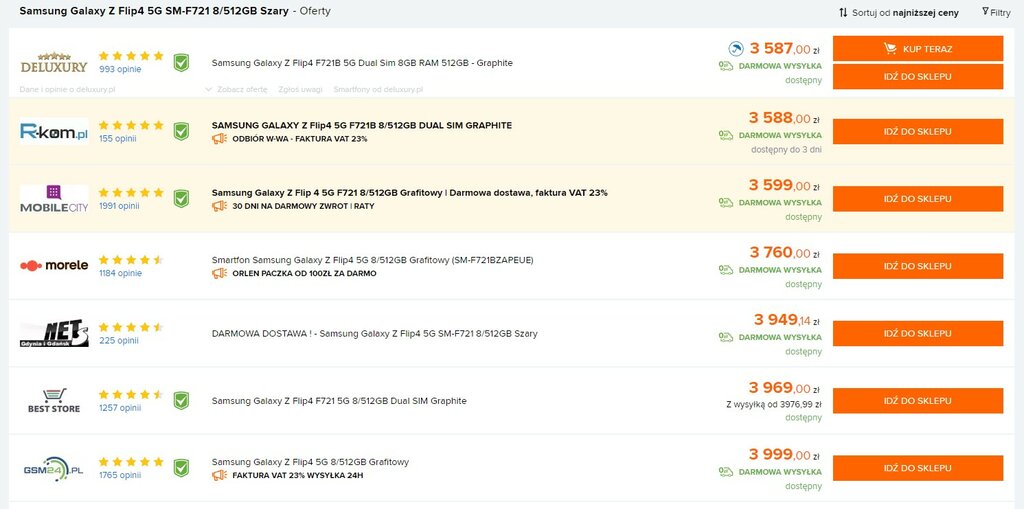The width and height of the screenshot is (1024, 509).
Task: Open NET offer title DARMOWA DOSTAWA
Action: point(374,334)
